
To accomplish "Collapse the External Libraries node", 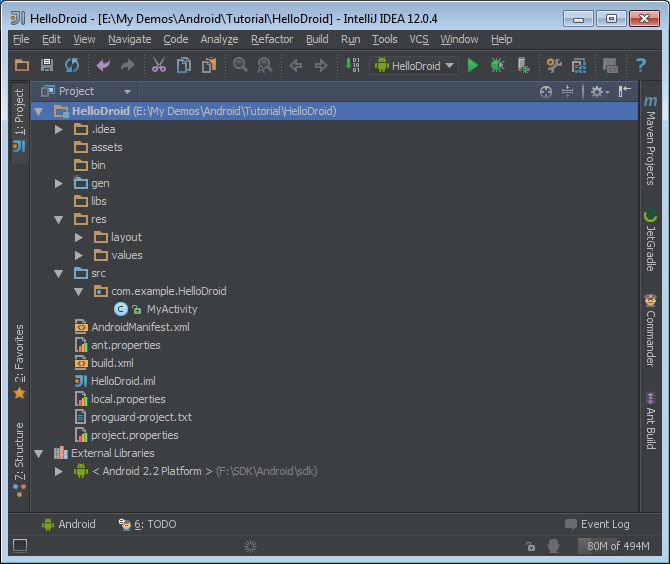I will 39,454.
